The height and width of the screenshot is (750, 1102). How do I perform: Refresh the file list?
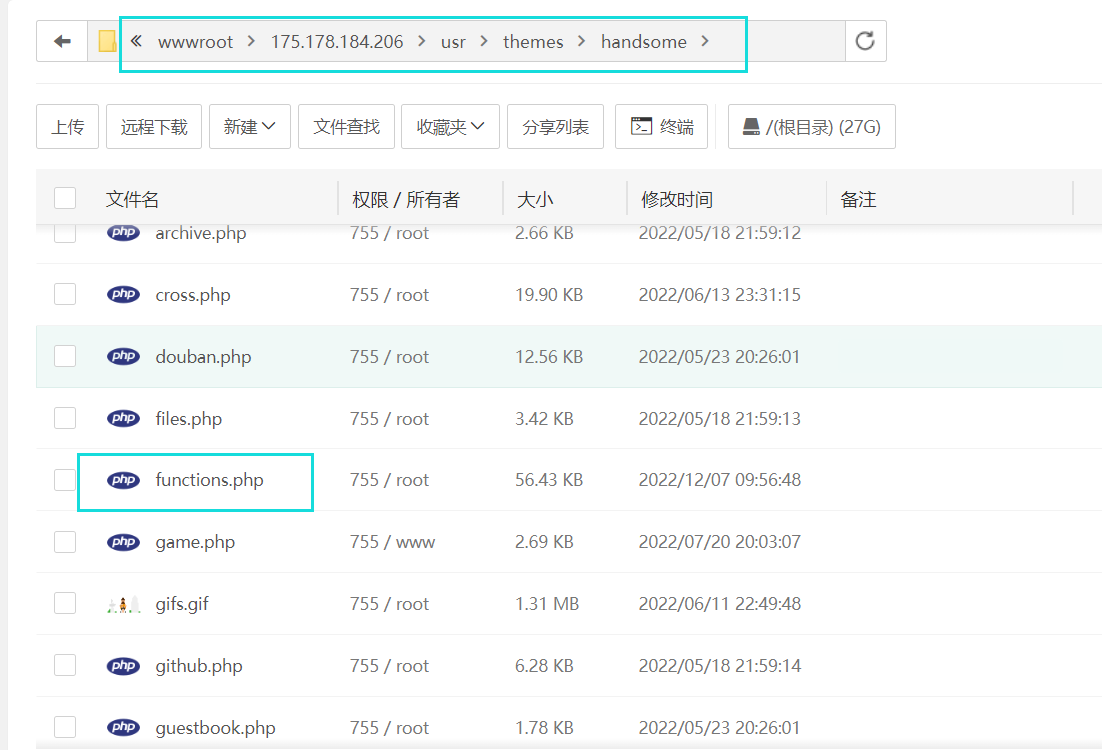(x=865, y=41)
